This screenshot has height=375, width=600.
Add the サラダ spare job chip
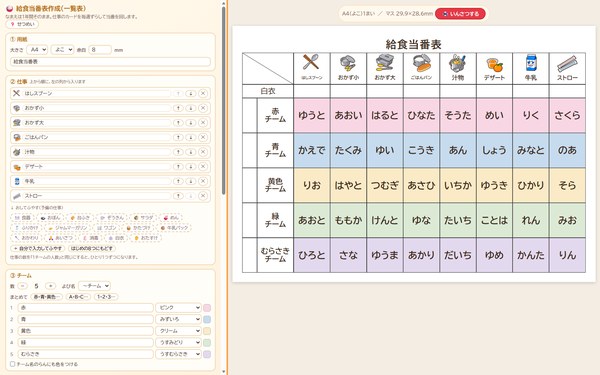(143, 217)
